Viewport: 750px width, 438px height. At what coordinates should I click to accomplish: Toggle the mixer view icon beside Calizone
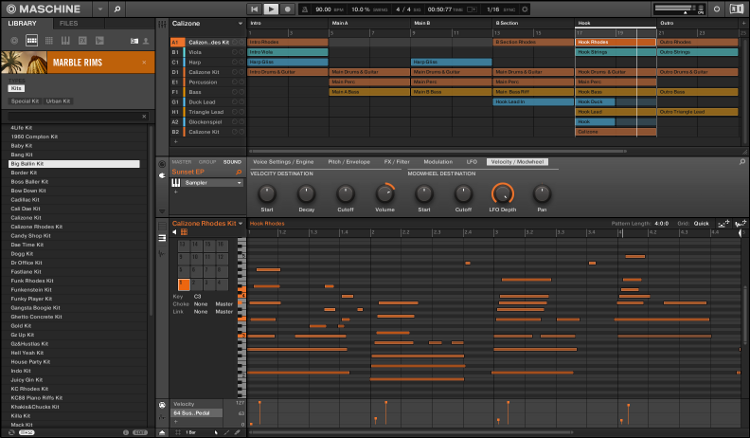click(x=162, y=24)
